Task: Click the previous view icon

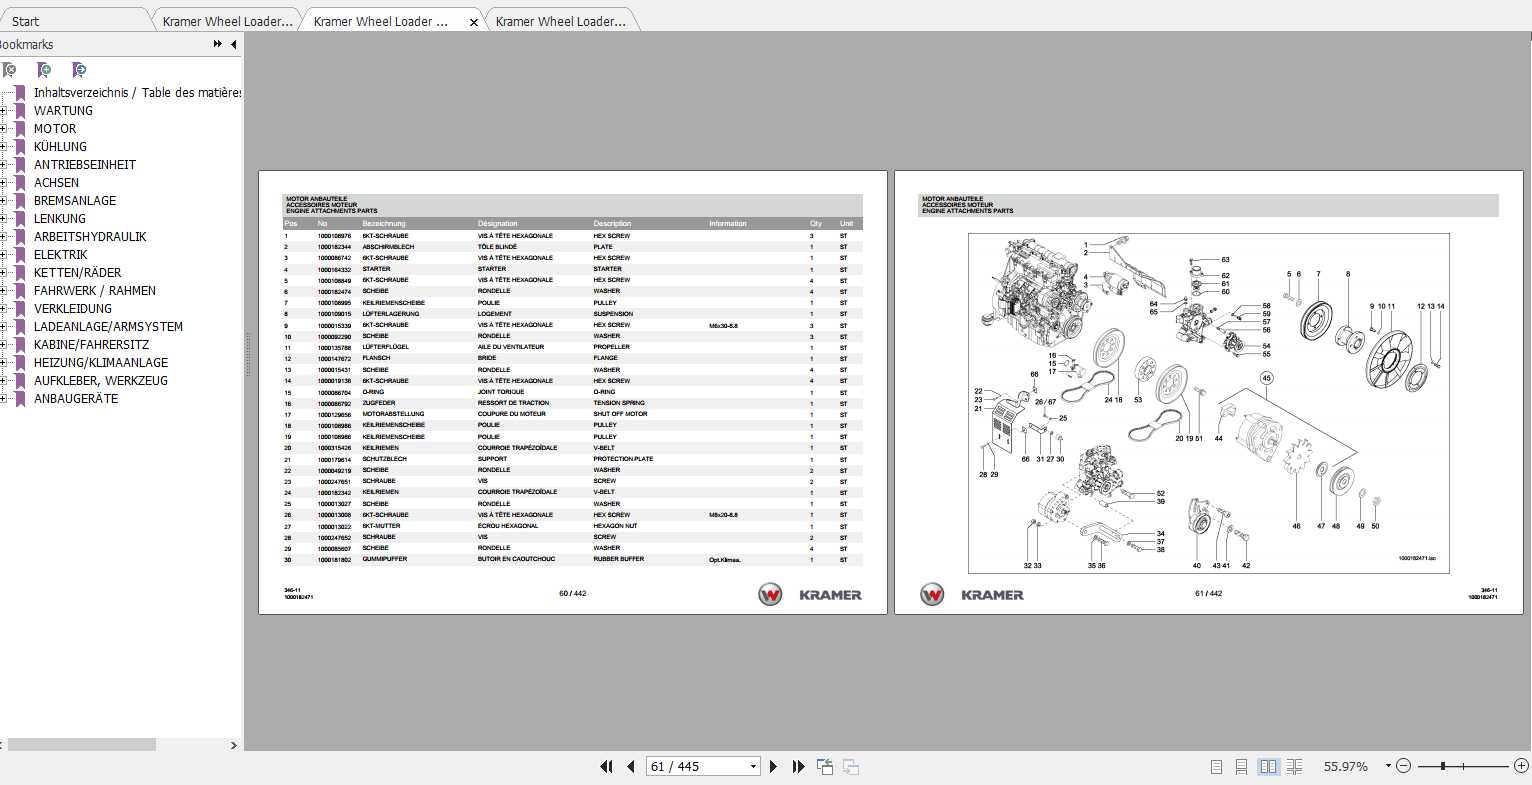Action: [825, 766]
